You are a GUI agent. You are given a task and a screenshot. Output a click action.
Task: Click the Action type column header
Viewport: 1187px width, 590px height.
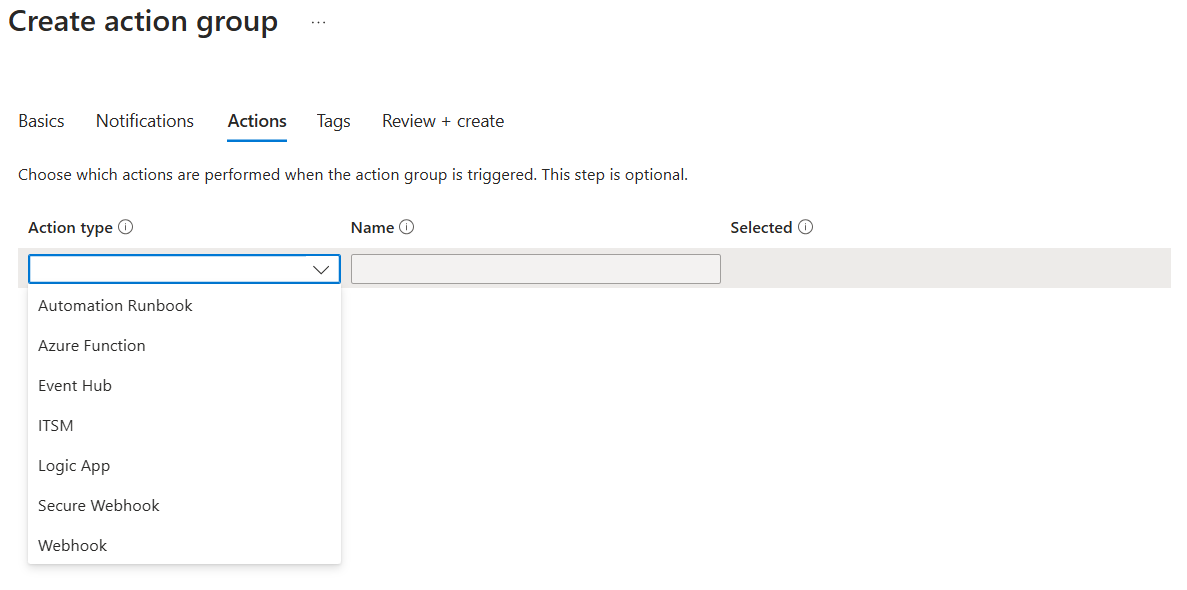point(70,227)
